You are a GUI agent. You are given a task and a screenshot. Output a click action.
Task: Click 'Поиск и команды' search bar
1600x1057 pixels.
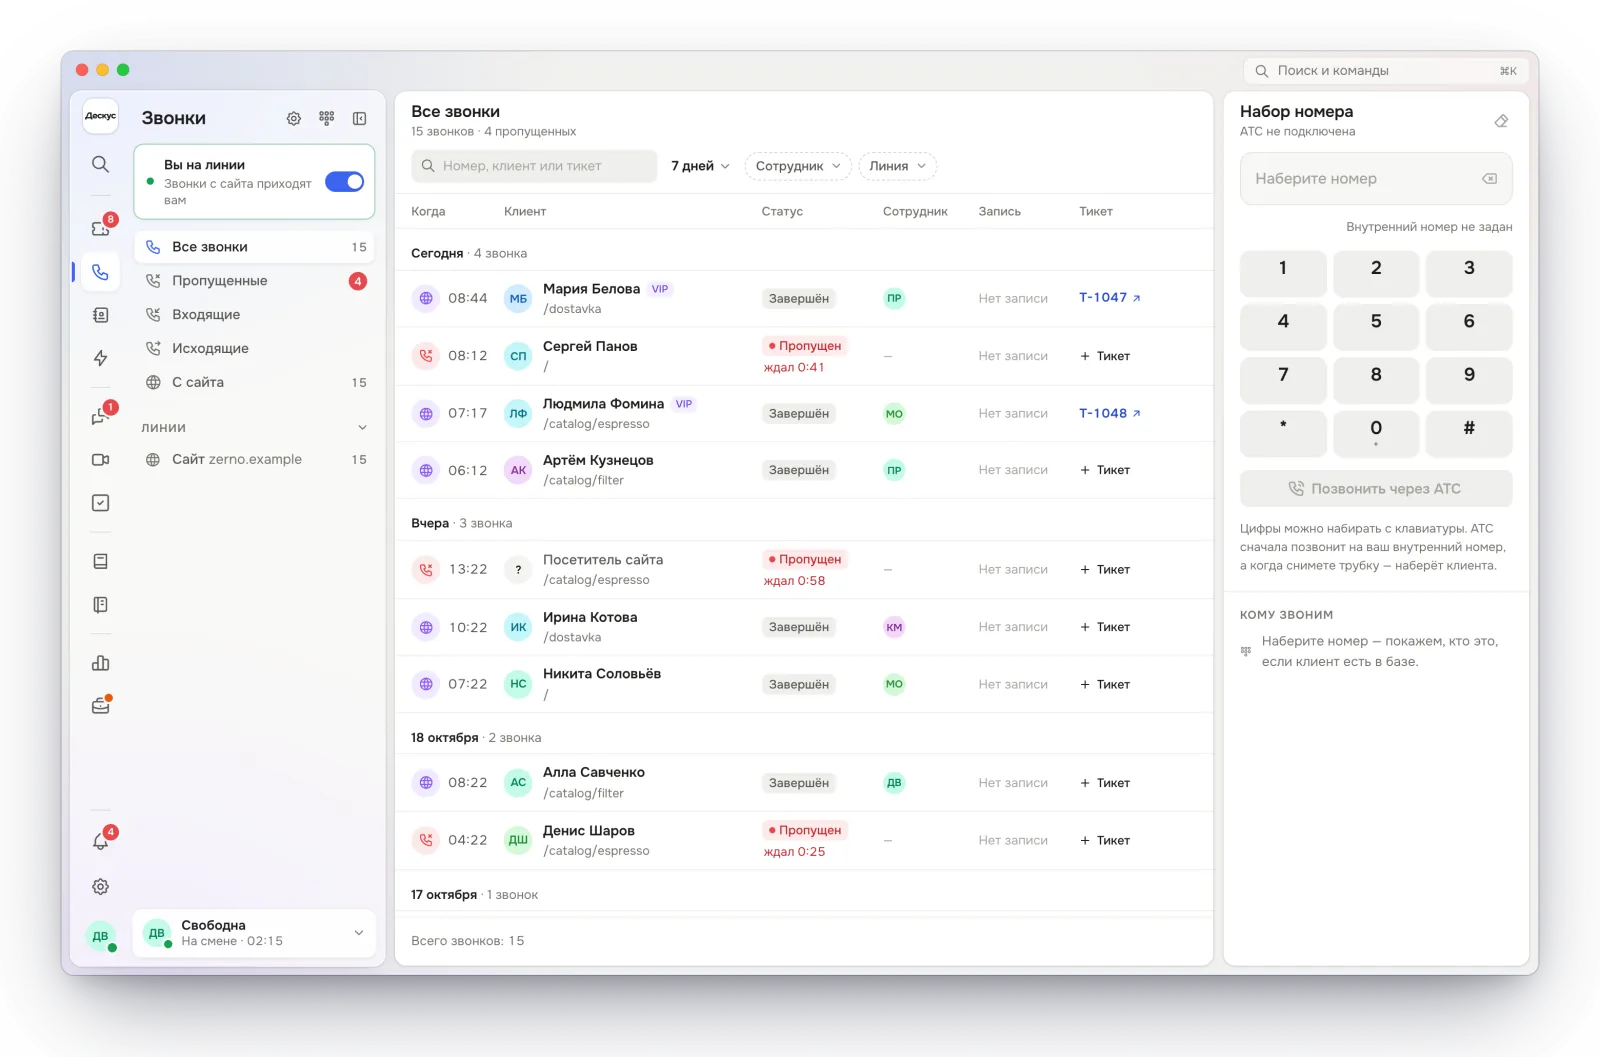[1386, 71]
